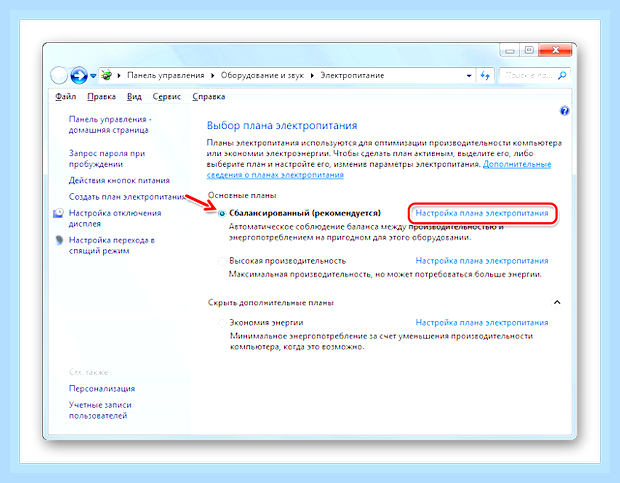Viewport: 620px width, 483px height.
Task: Close the Электропитание window
Action: tap(555, 50)
